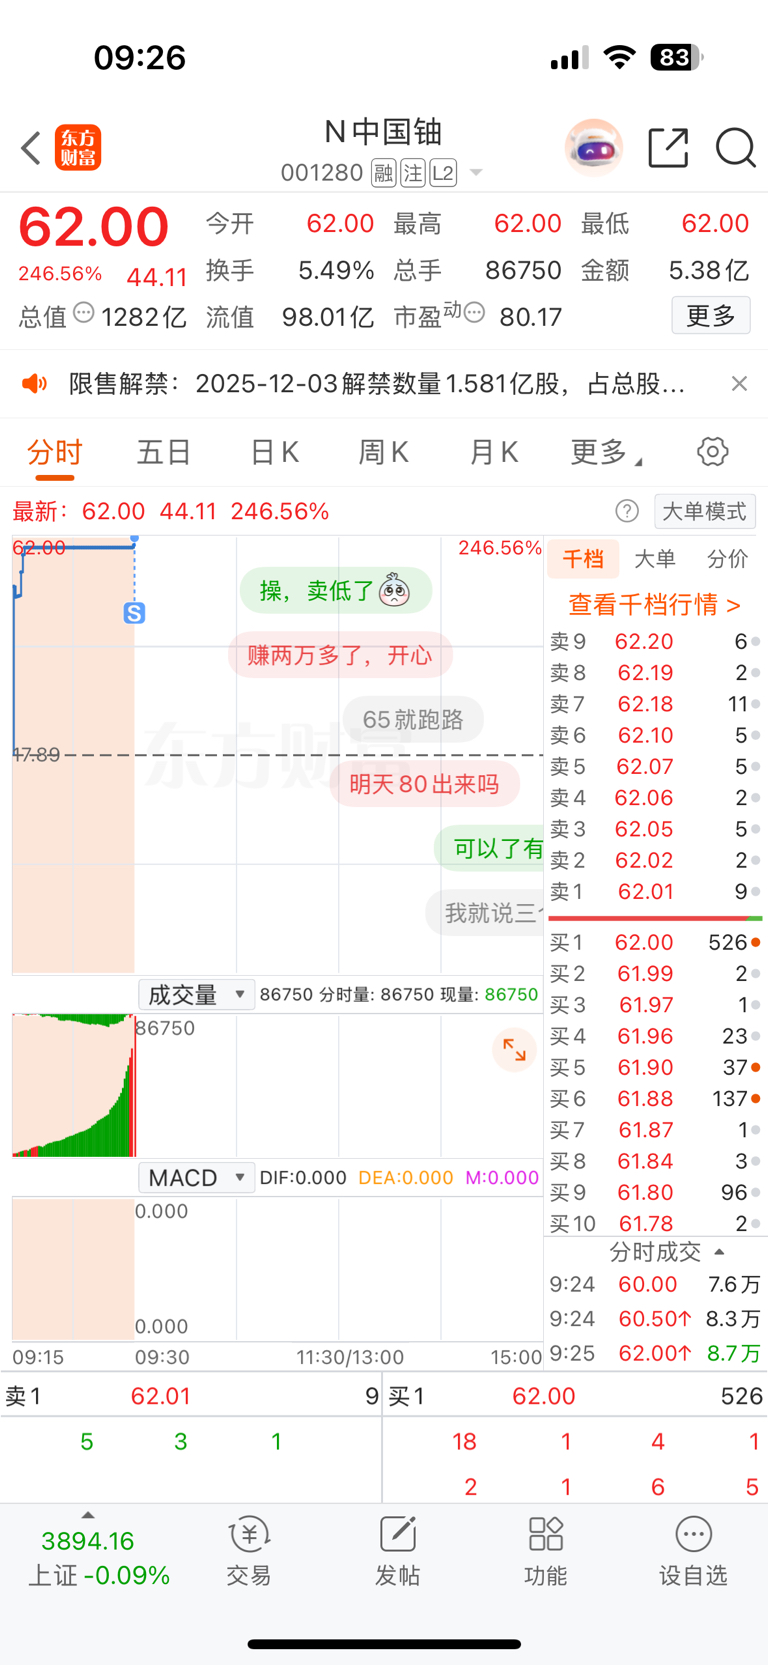The image size is (769, 1665).
Task: Tap the 赚两万多了,开心 comment bubble
Action: [x=340, y=656]
